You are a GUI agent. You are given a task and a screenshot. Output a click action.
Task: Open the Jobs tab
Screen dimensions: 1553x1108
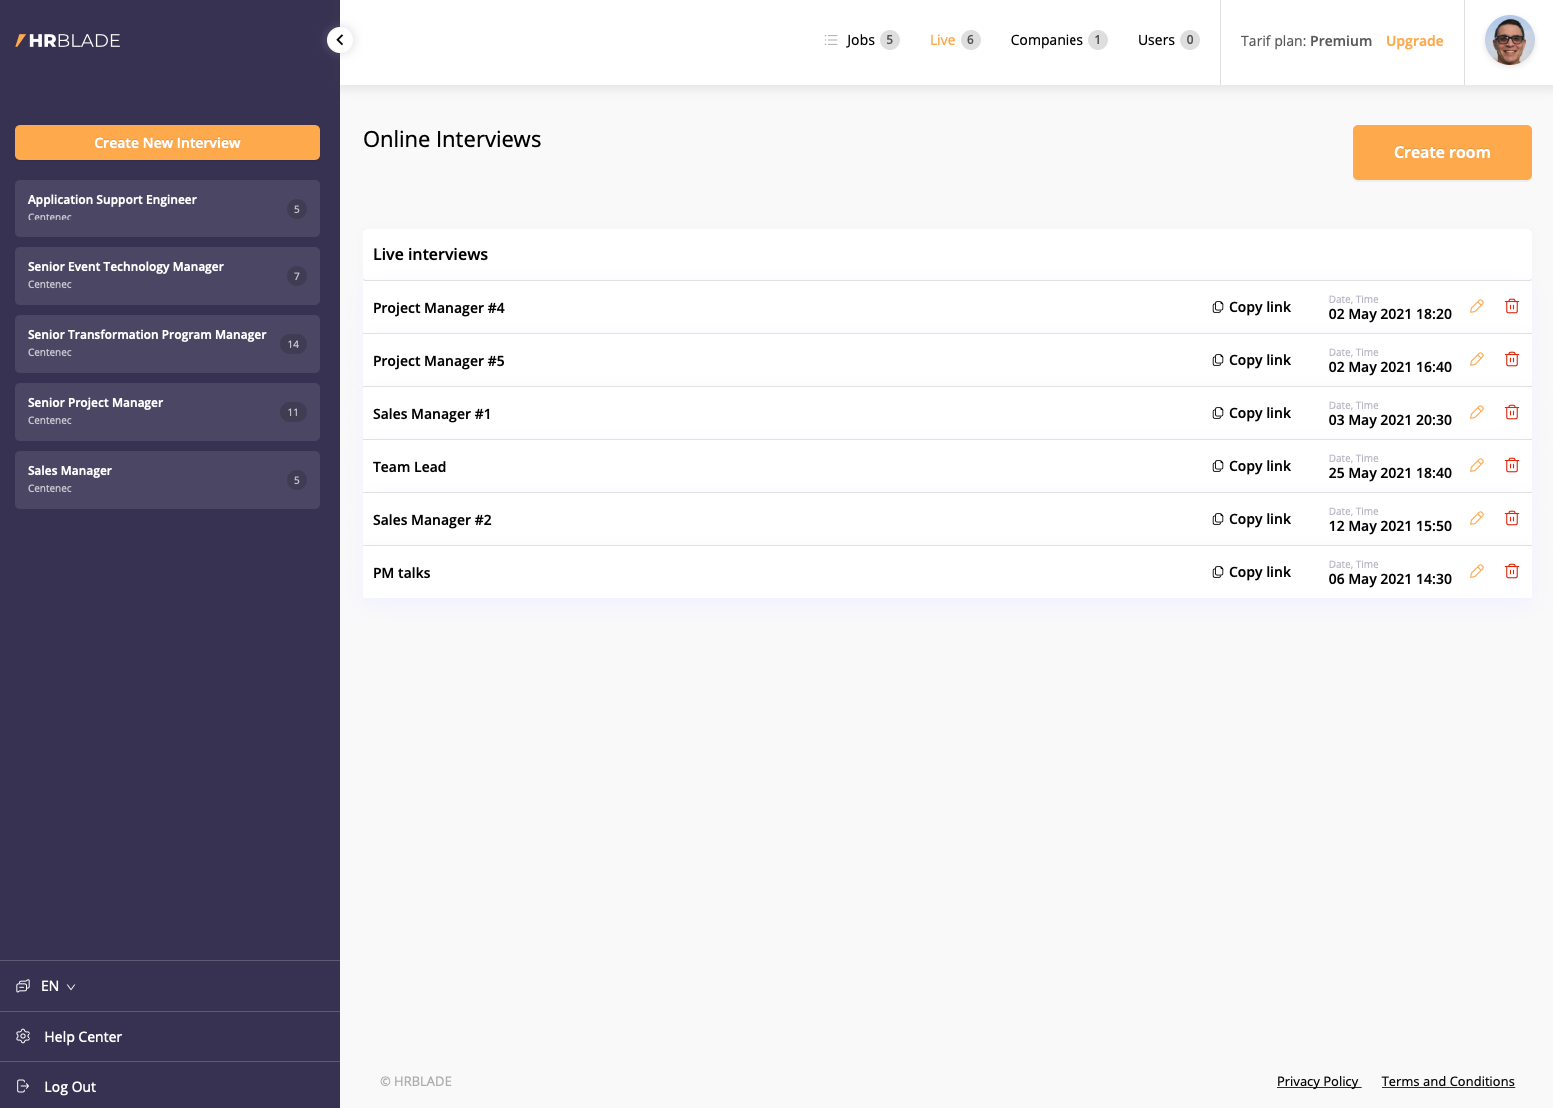coord(861,40)
